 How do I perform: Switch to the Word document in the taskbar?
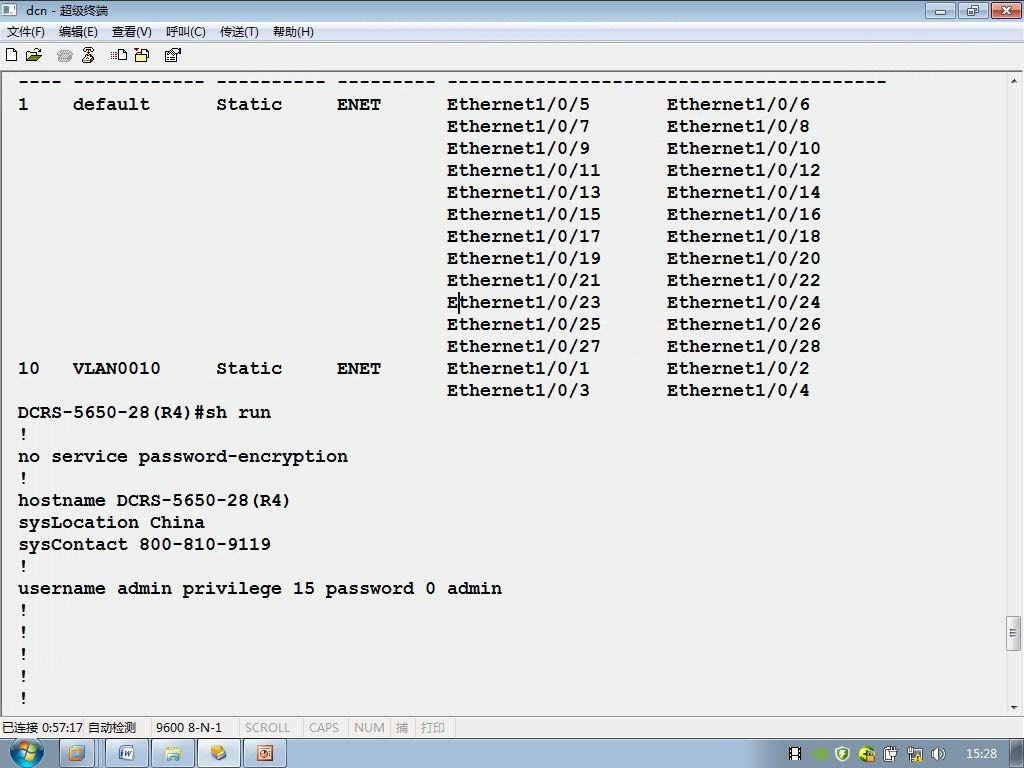[127, 754]
